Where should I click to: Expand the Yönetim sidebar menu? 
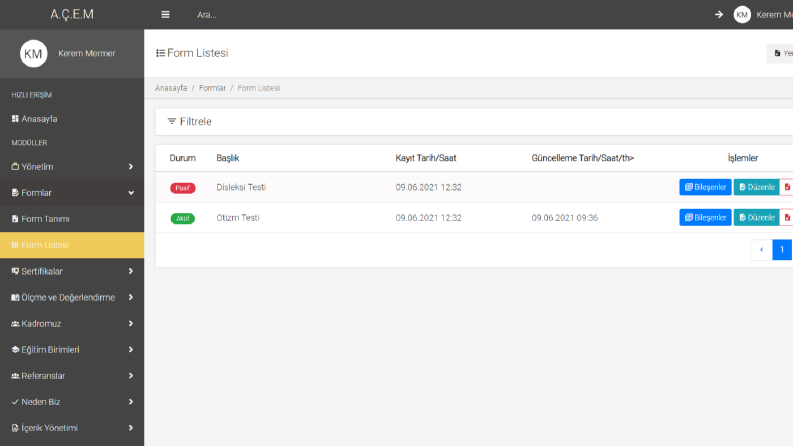(x=72, y=167)
